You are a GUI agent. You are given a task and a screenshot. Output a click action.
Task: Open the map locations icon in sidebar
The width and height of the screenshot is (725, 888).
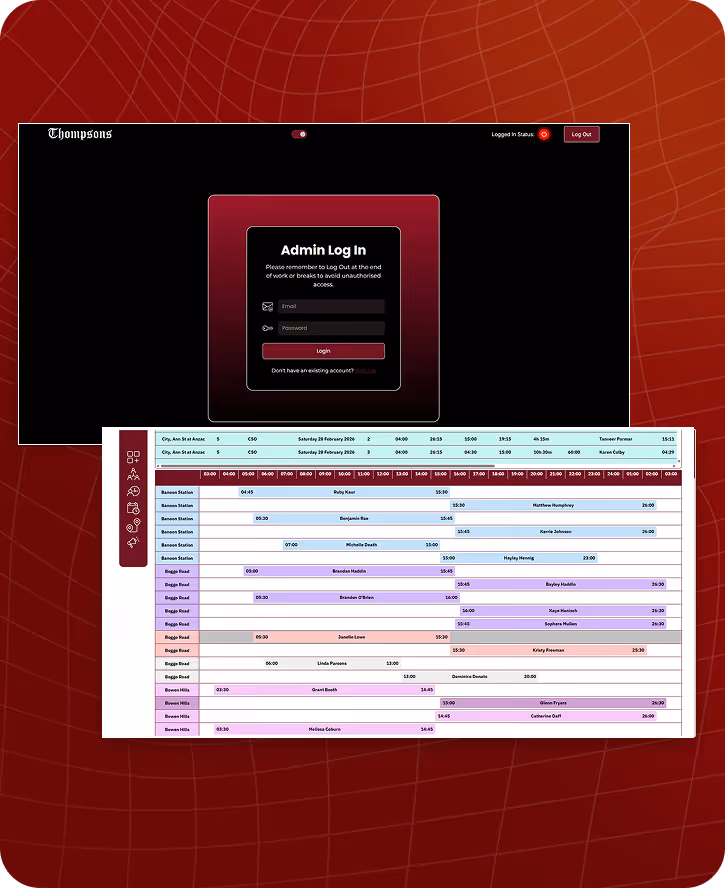click(133, 526)
